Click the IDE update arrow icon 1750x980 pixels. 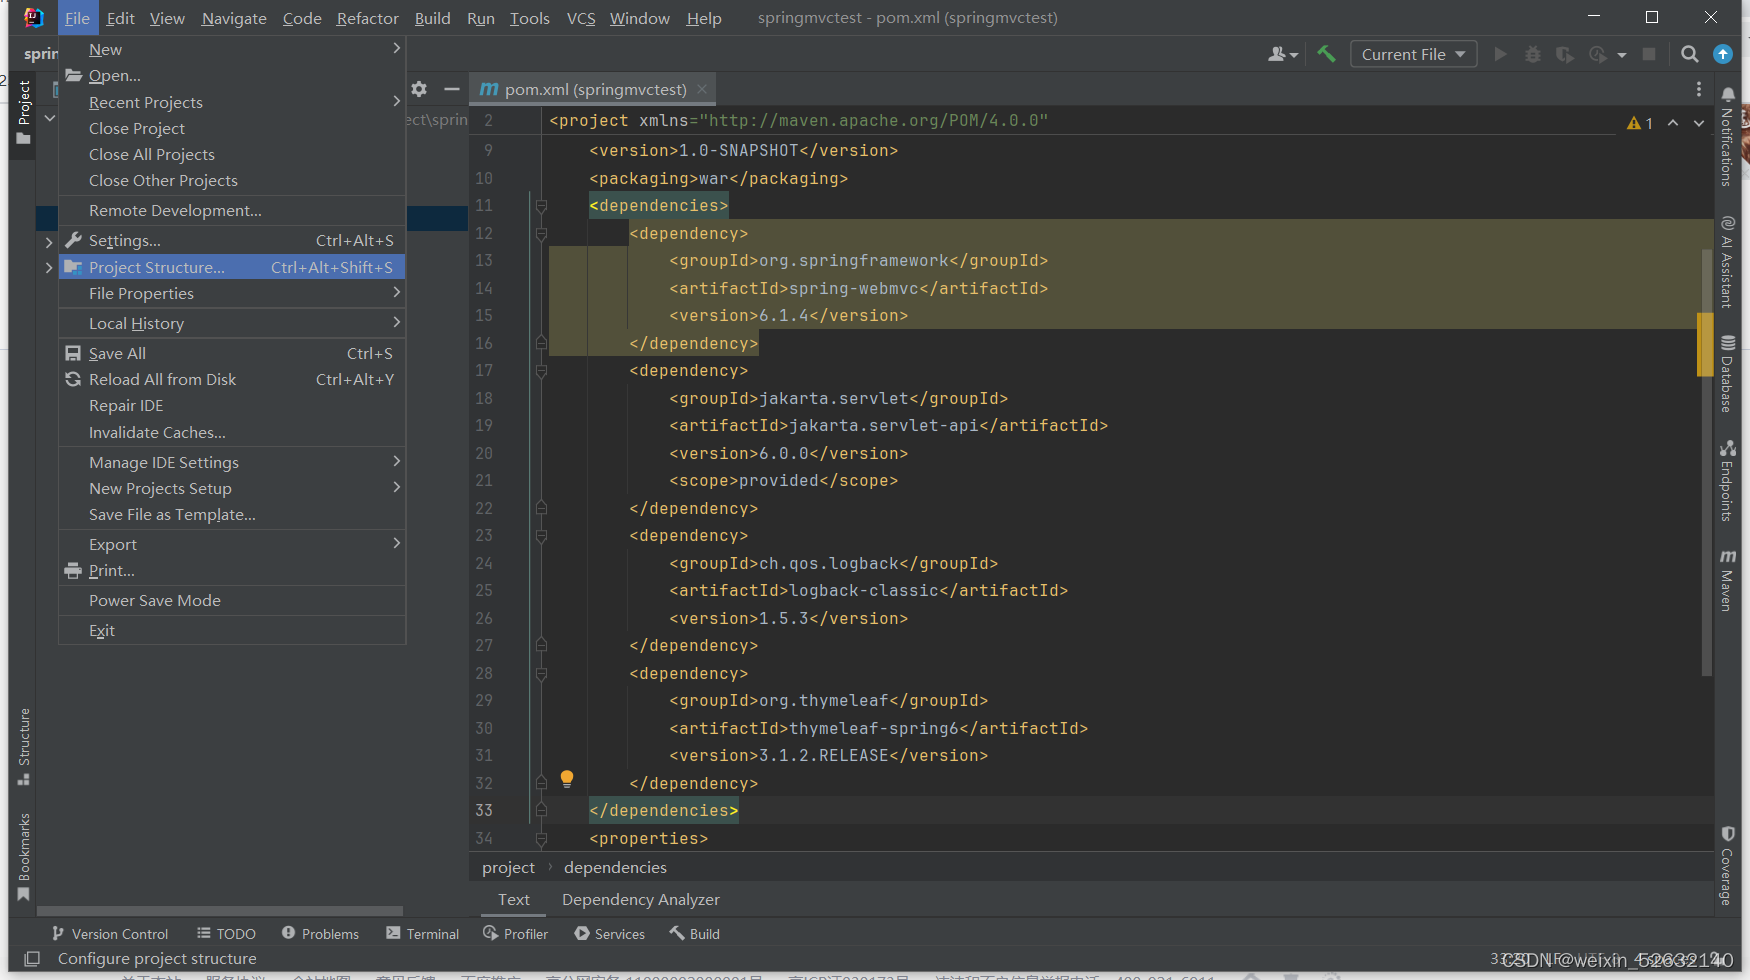[1723, 54]
